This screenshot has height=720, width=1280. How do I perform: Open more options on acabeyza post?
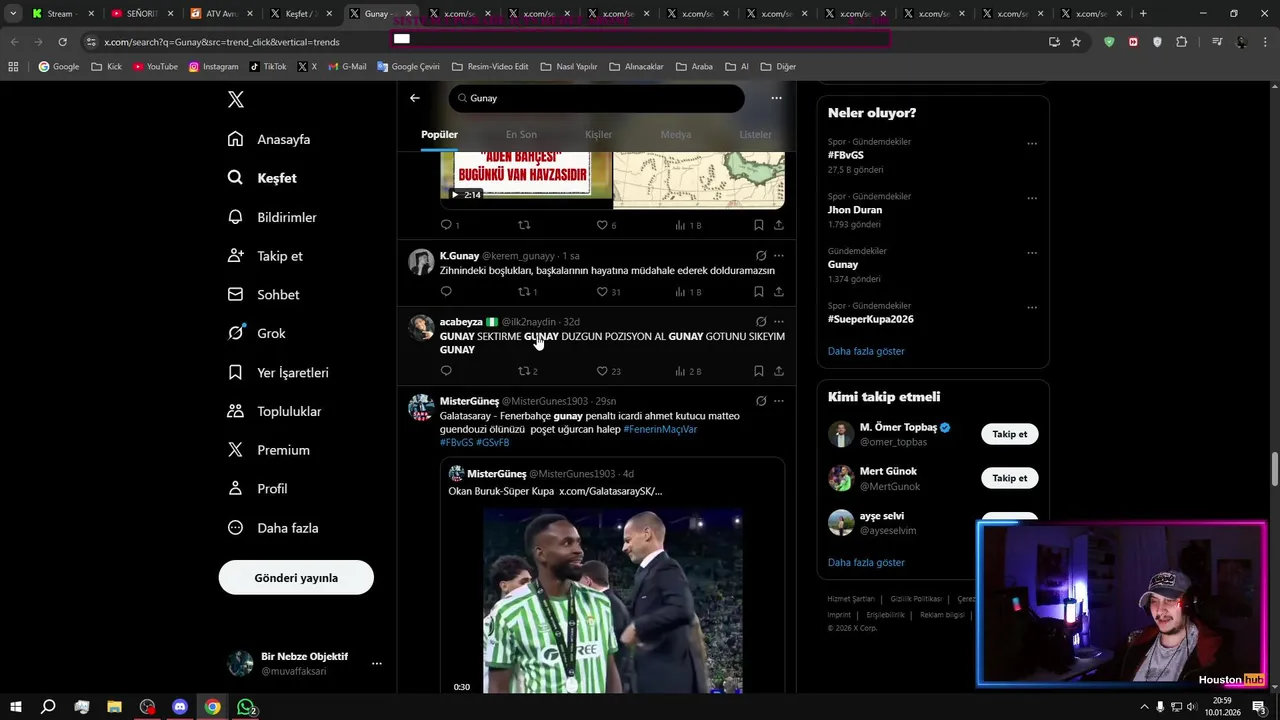[778, 322]
